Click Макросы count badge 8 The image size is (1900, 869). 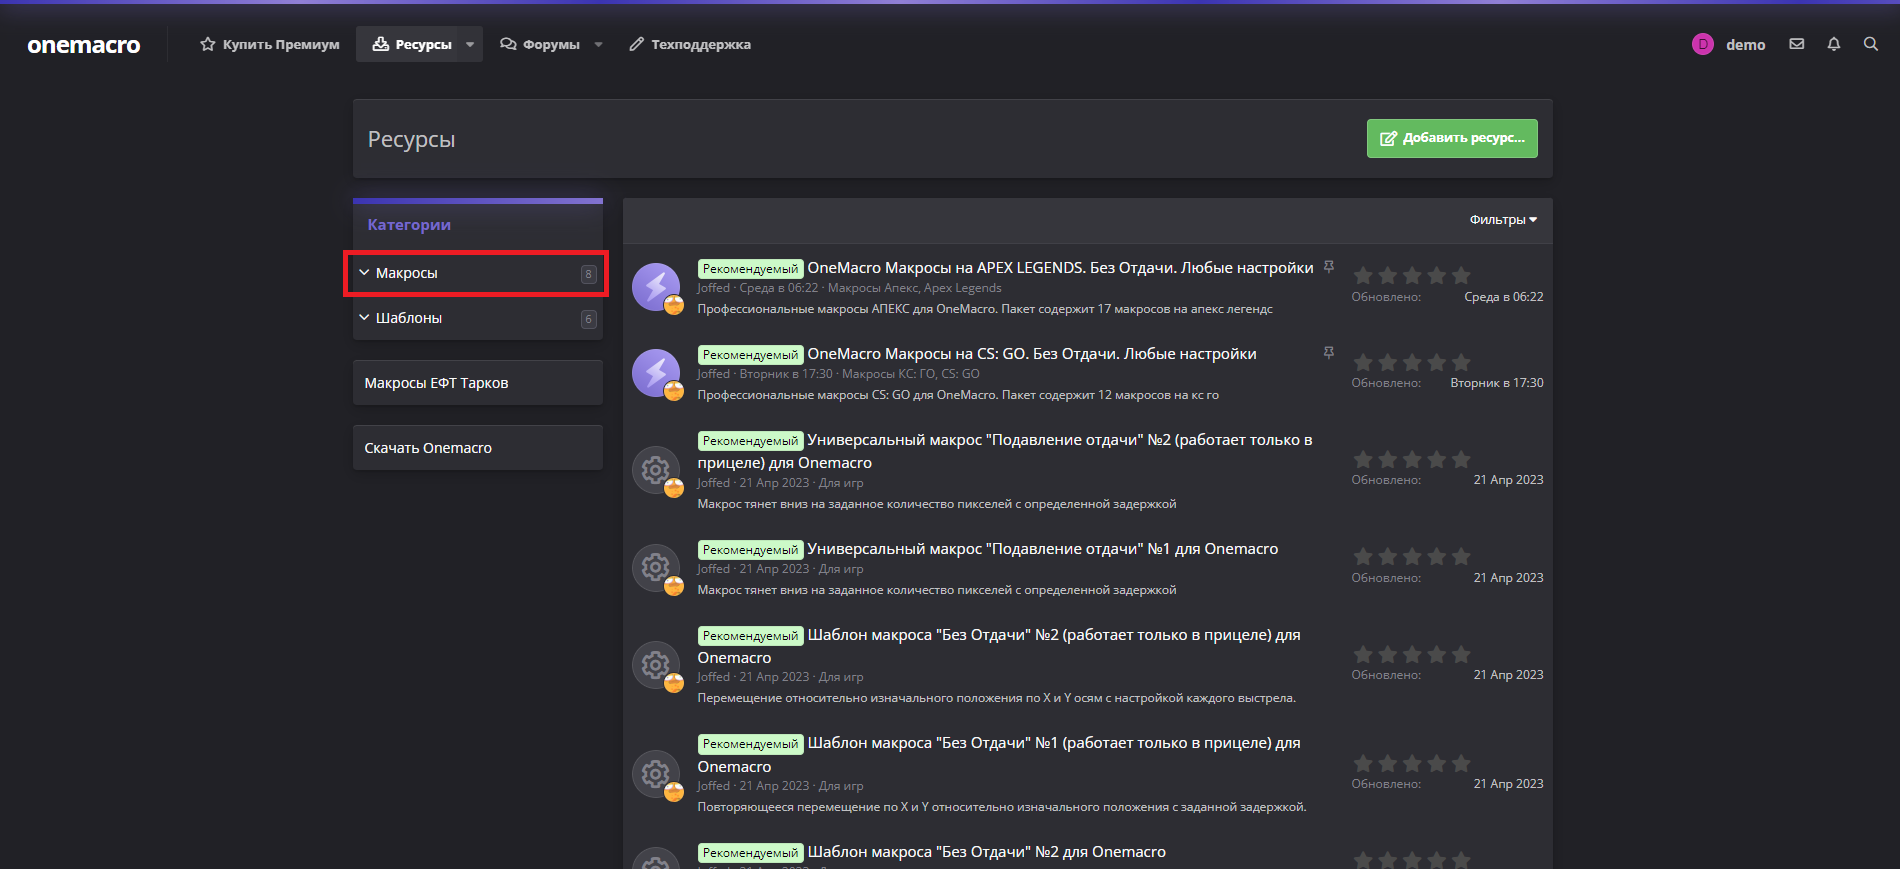click(589, 274)
